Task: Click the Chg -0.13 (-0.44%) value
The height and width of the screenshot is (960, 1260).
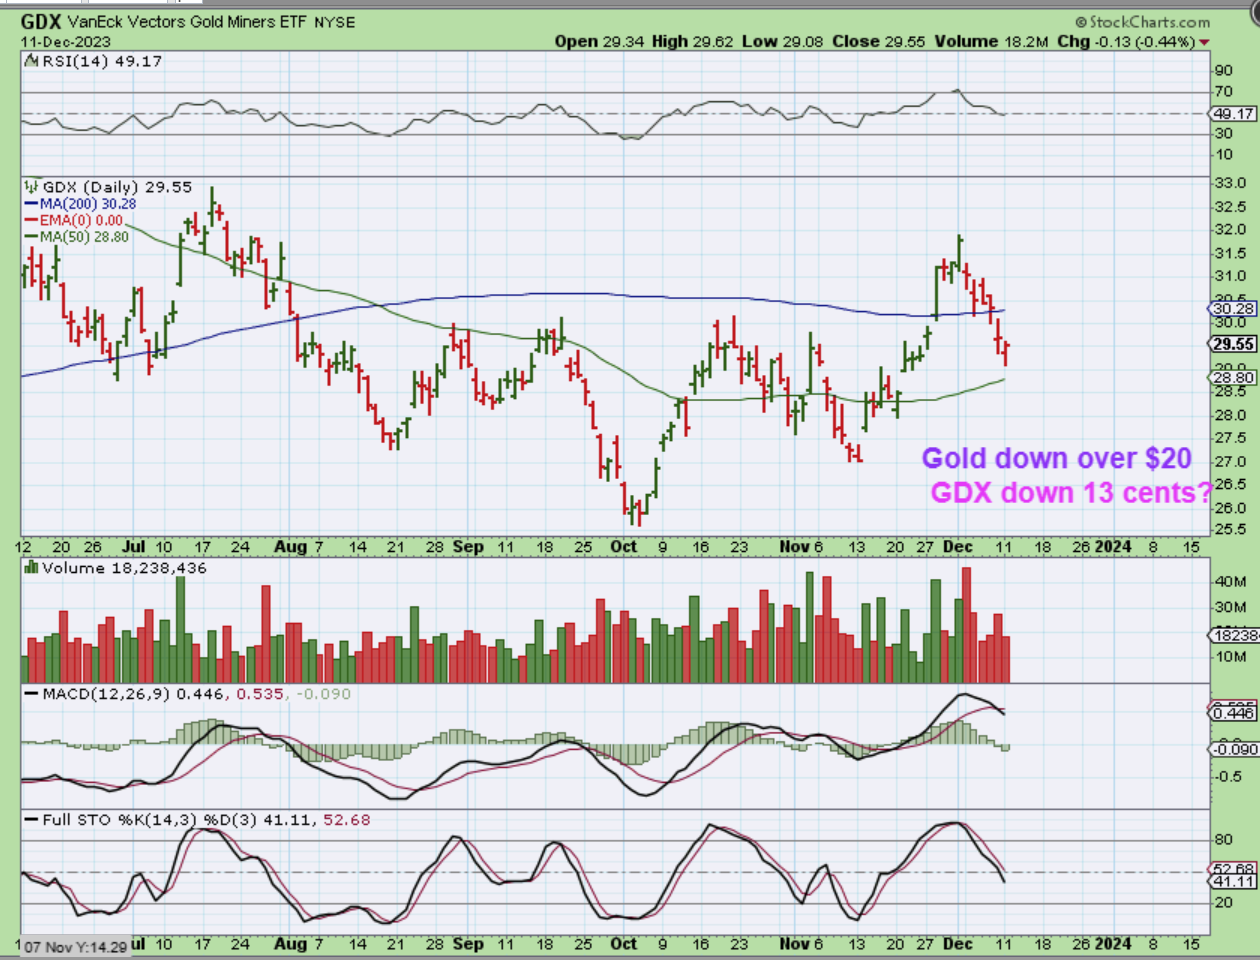Action: point(1126,41)
